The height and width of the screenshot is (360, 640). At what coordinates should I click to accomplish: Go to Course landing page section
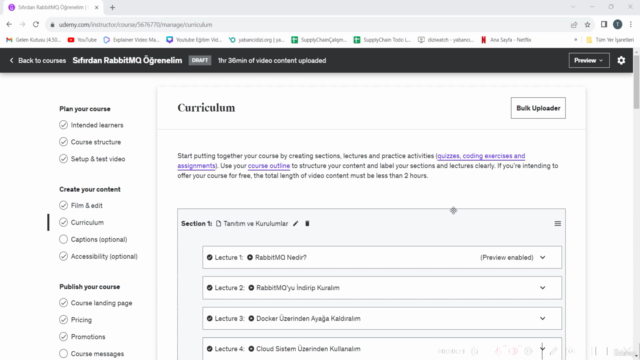point(101,303)
